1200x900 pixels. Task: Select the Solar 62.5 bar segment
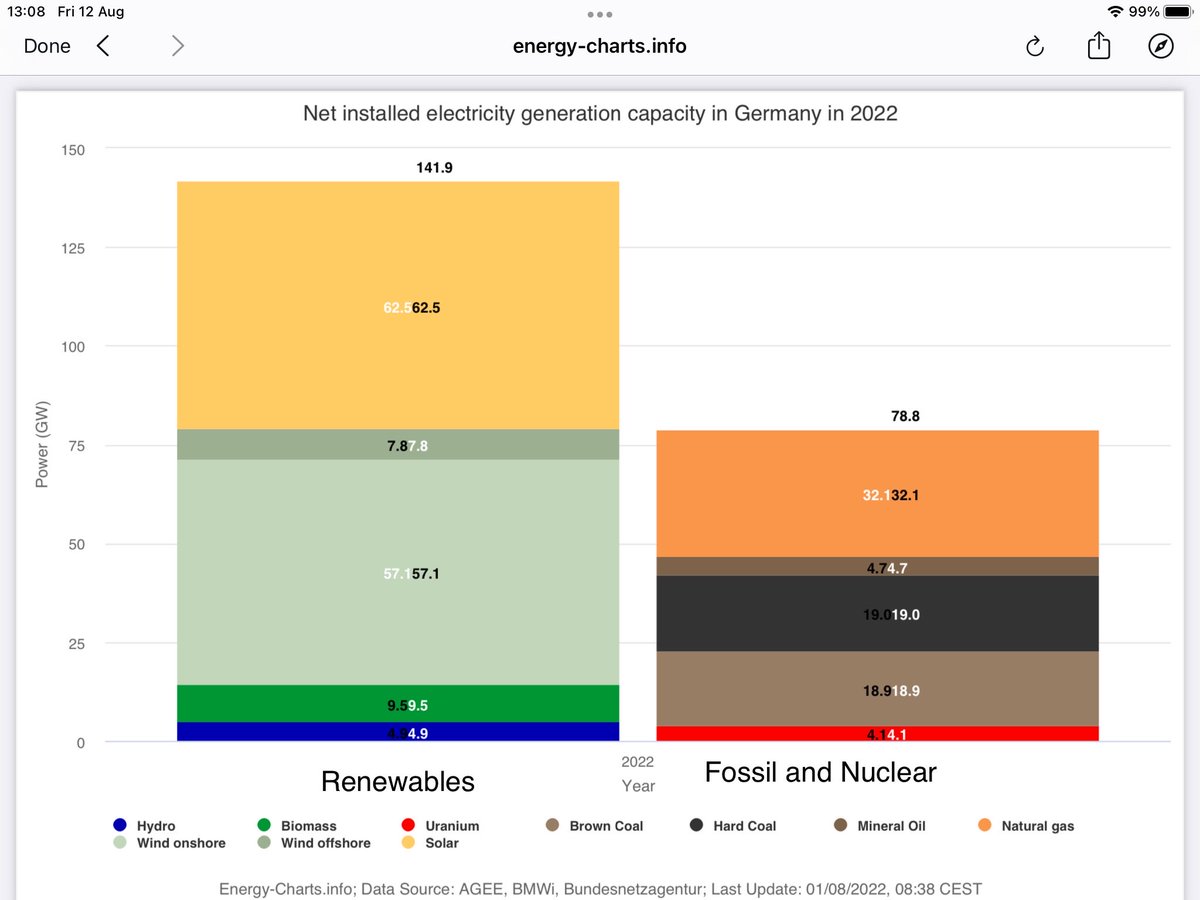tap(398, 305)
